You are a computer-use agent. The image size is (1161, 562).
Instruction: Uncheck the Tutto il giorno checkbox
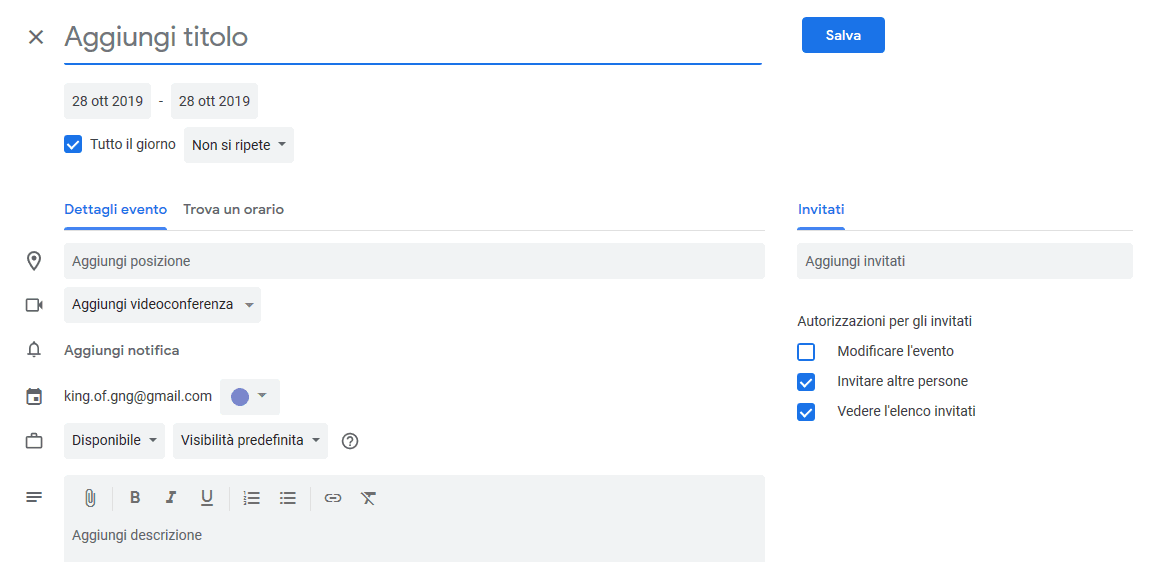73,144
